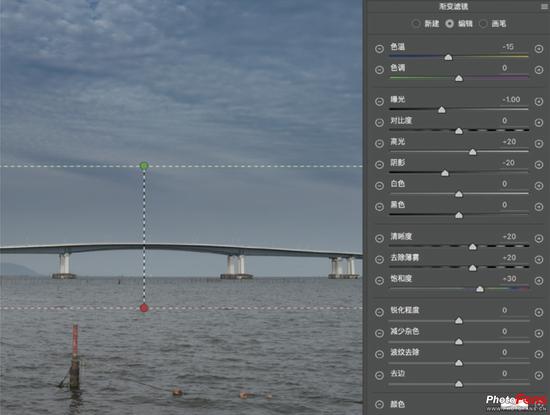Click the 高光 slider handle
The height and width of the screenshot is (415, 550).
(473, 152)
